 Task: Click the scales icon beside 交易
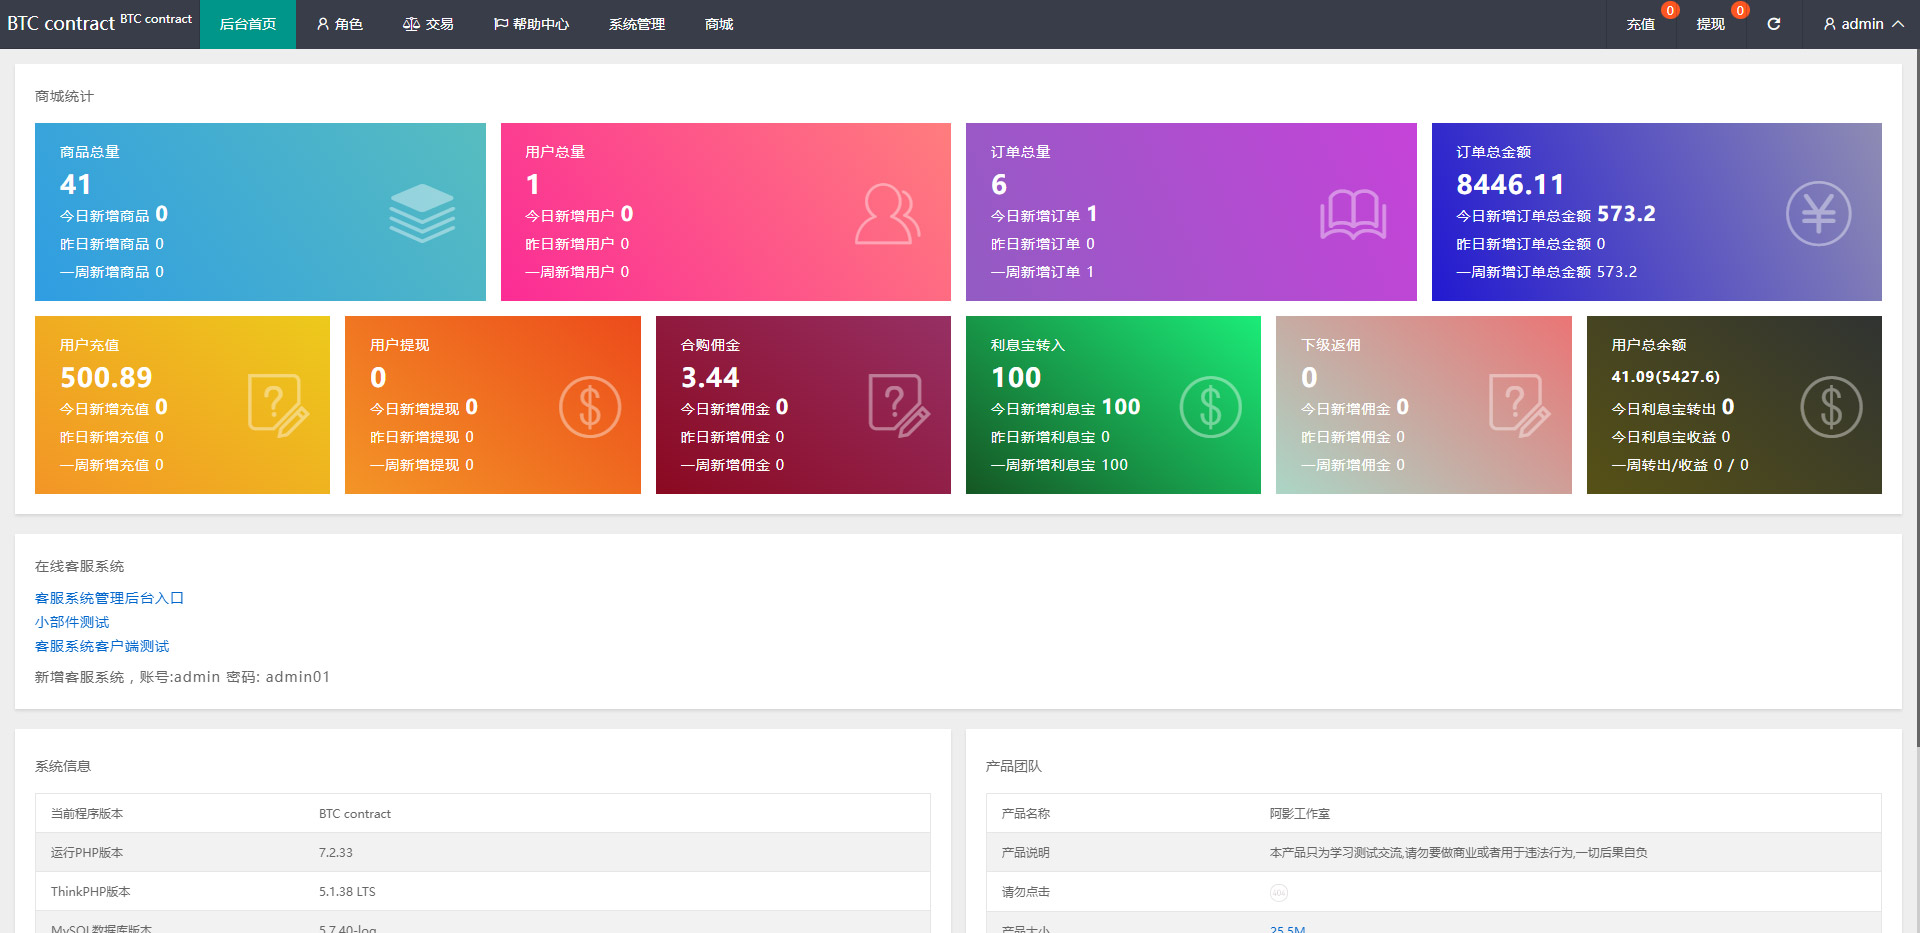click(411, 24)
